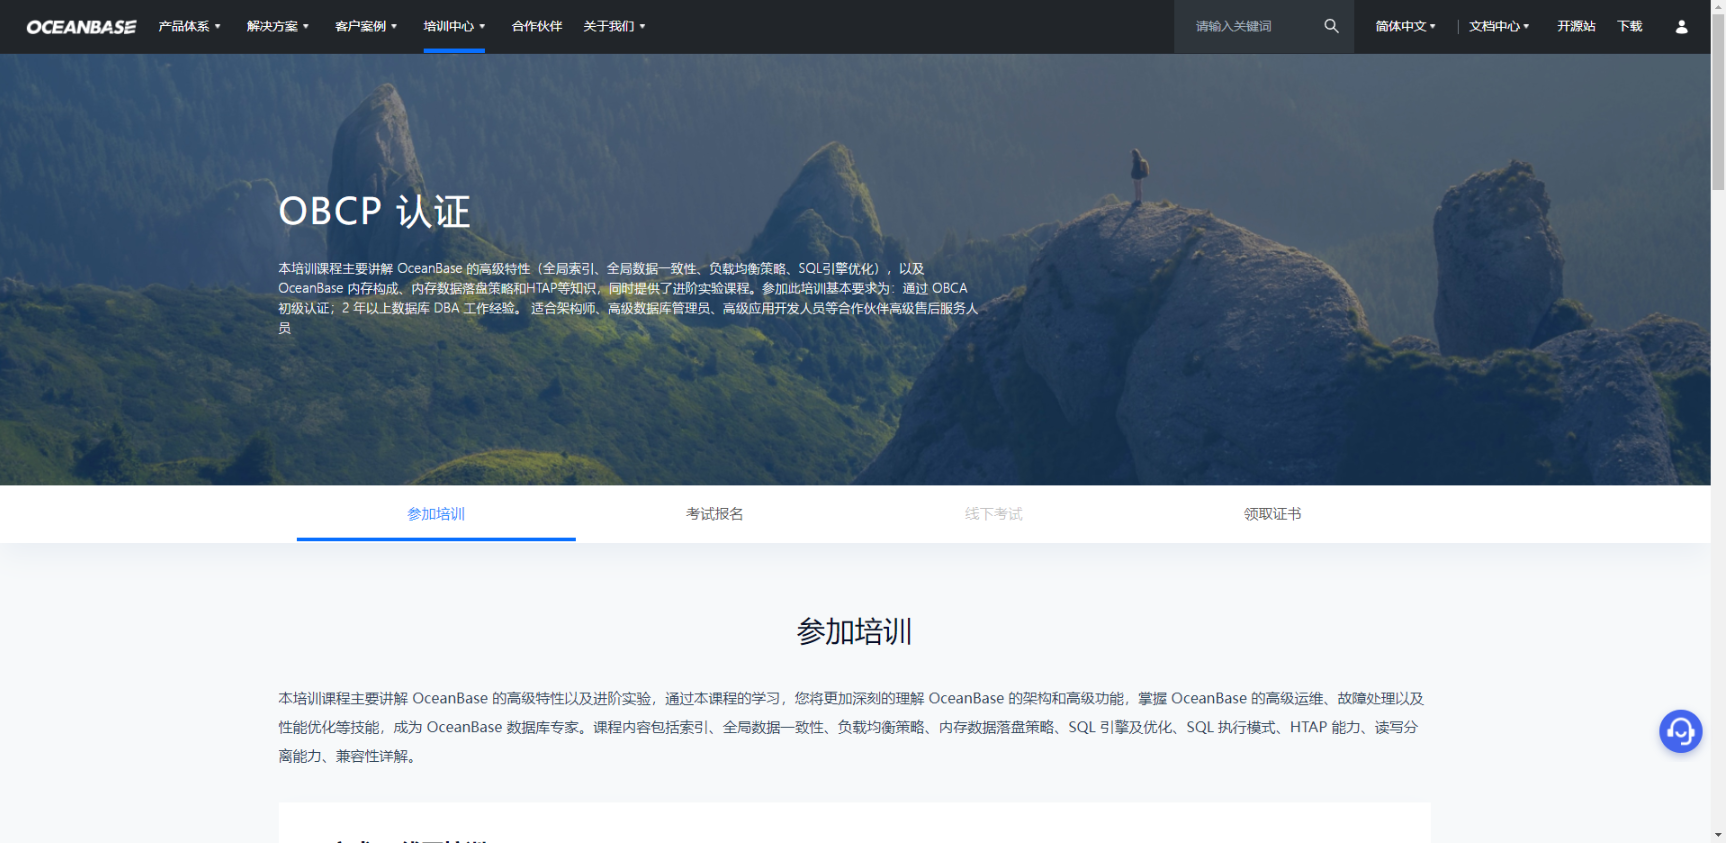Expand the 产品体系 dropdown menu
This screenshot has width=1726, height=843.
tap(189, 26)
